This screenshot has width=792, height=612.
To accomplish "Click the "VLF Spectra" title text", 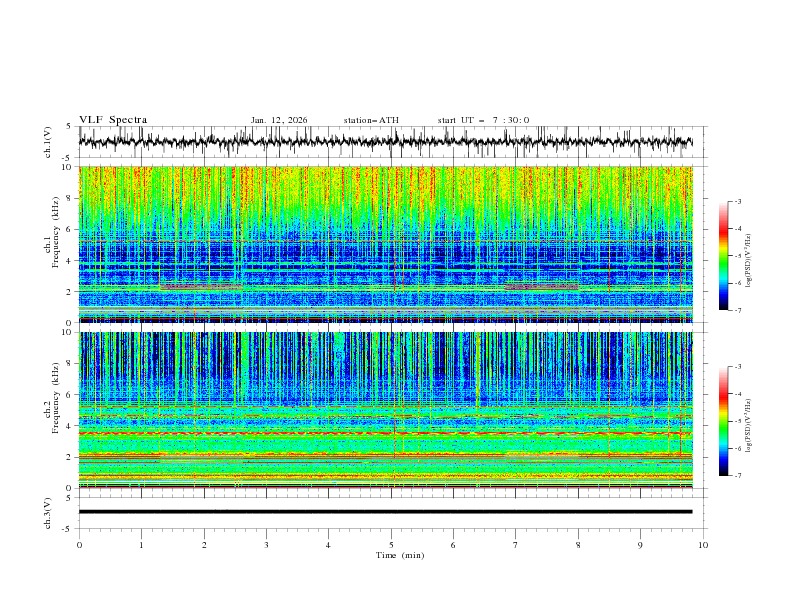I will point(113,120).
